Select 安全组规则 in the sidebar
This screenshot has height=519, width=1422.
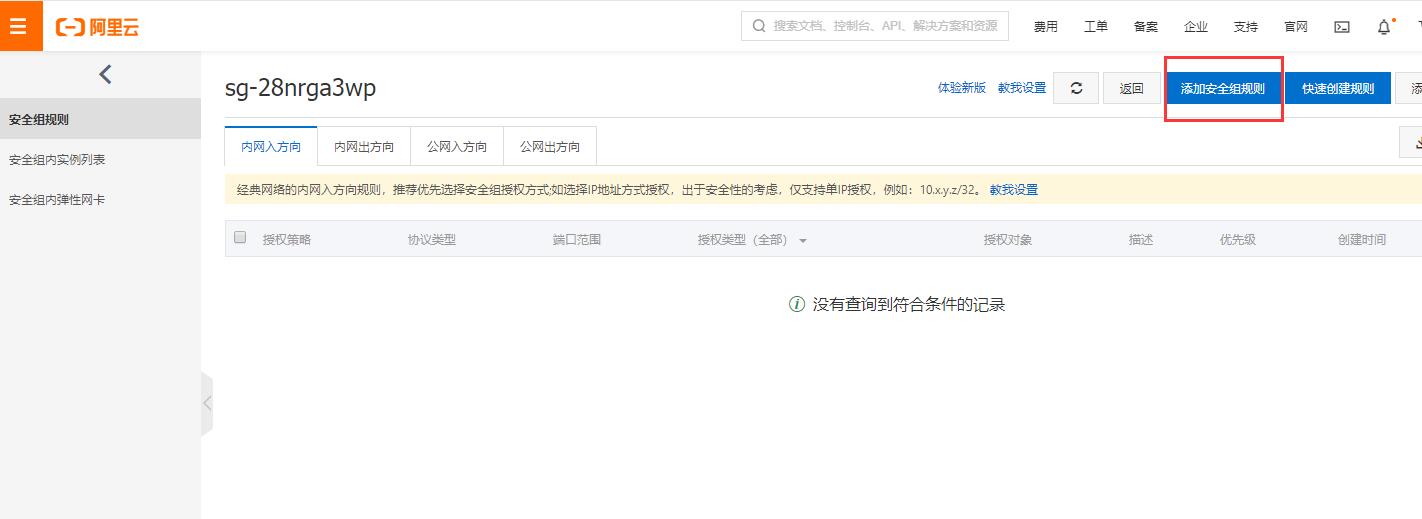click(100, 119)
